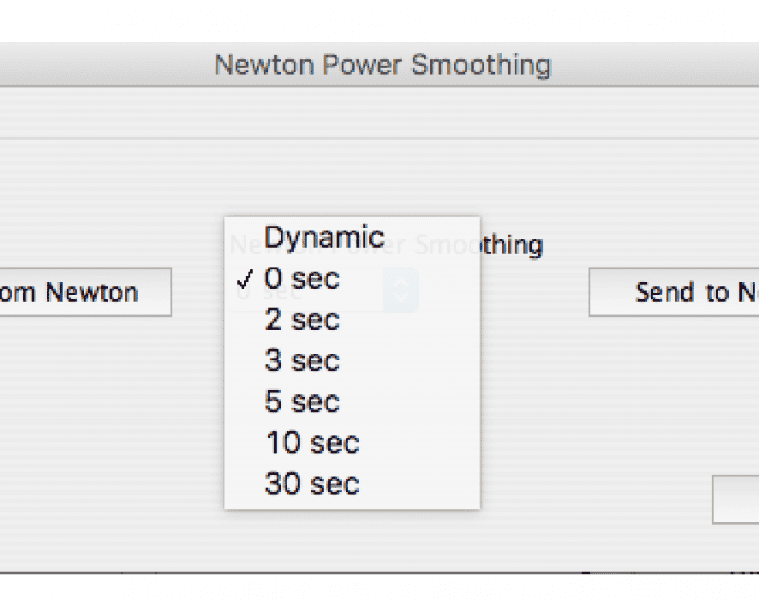This screenshot has width=759, height=600.
Task: Pick 30 sec from the dropdown list
Action: [312, 484]
